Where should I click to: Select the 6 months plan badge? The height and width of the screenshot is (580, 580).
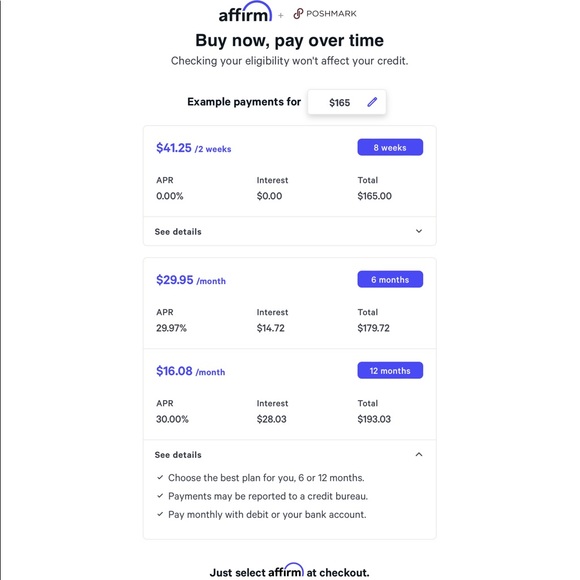390,279
